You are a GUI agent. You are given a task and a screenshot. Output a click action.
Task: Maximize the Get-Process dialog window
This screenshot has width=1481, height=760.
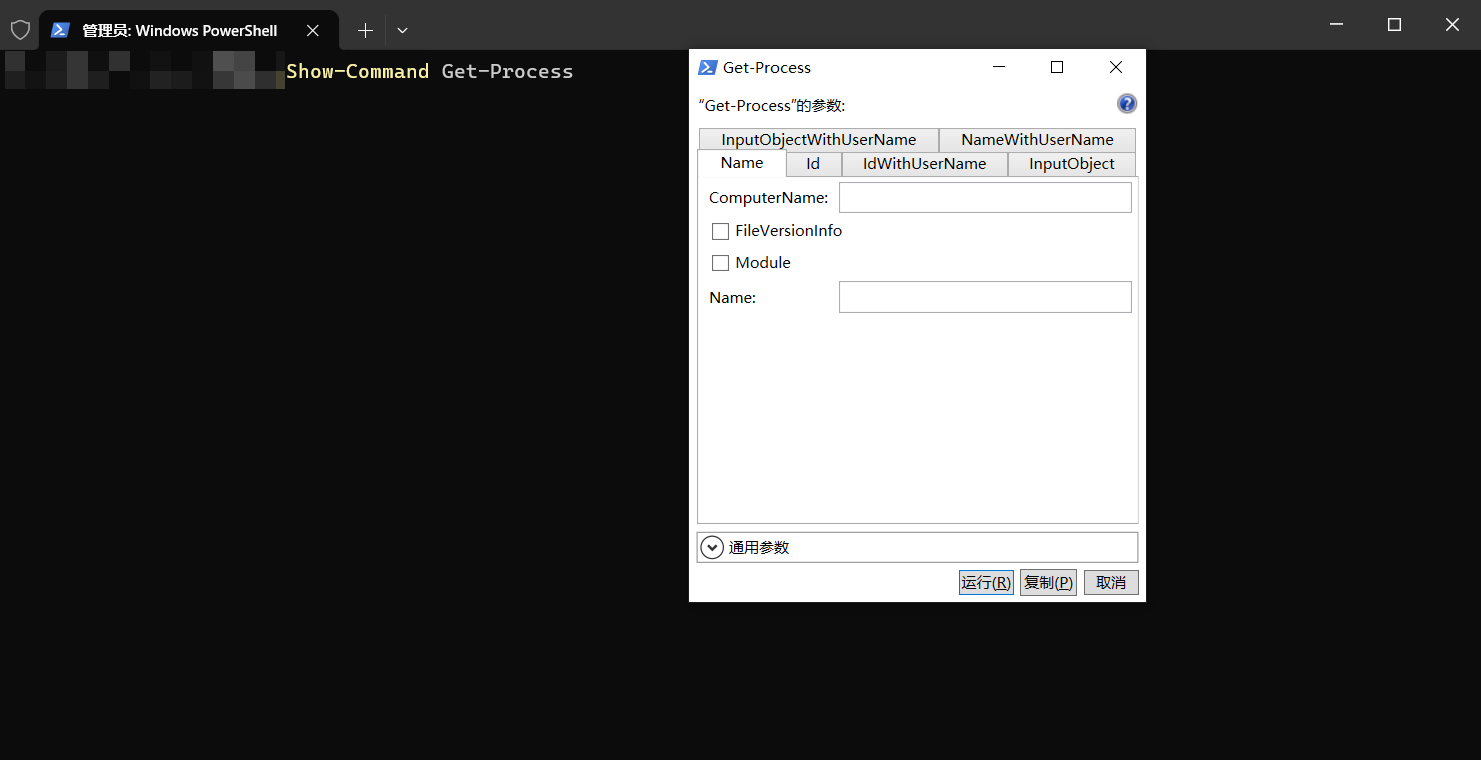pyautogui.click(x=1056, y=67)
